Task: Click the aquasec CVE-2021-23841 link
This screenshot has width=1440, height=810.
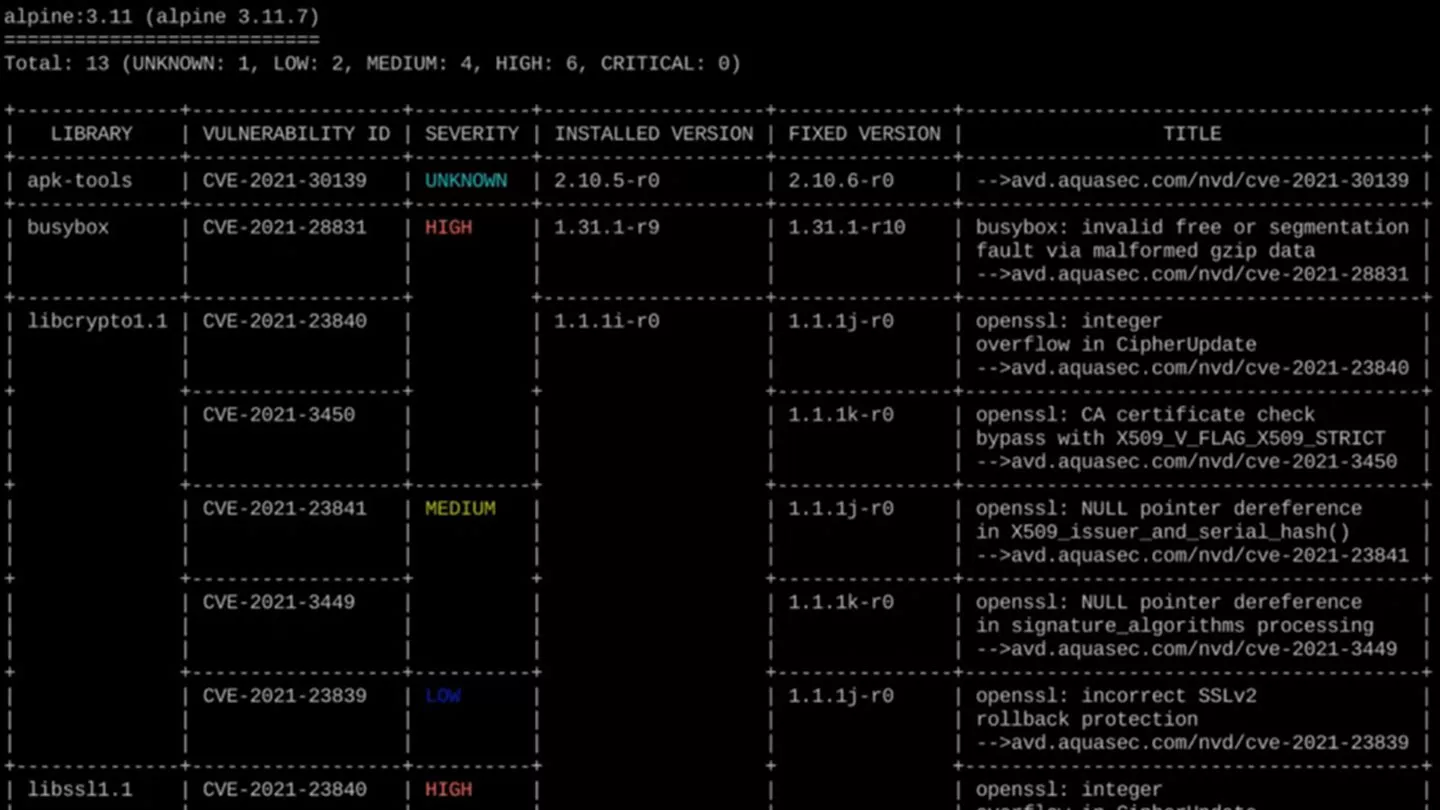Action: [x=1192, y=555]
